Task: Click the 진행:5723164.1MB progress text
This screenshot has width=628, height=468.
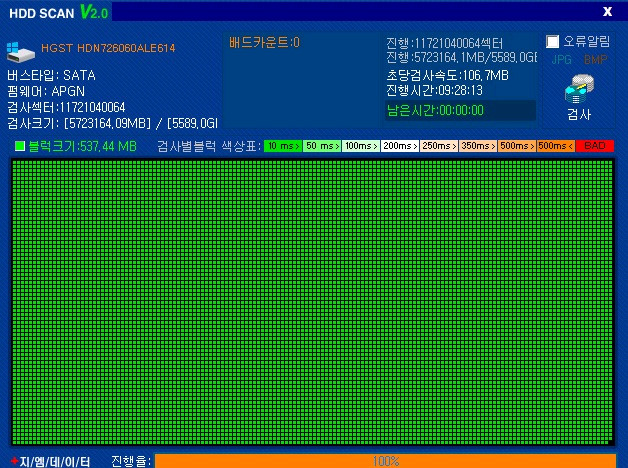Action: [461, 58]
